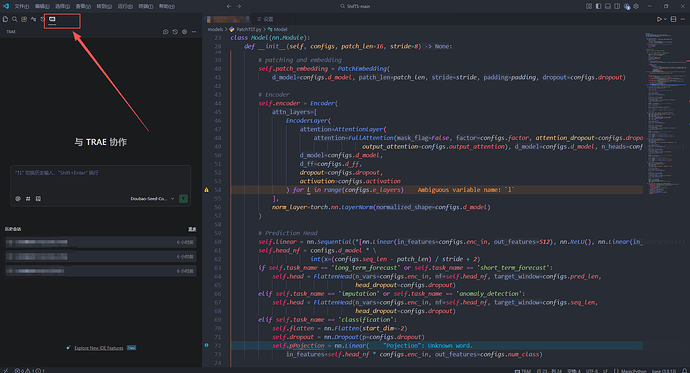The height and width of the screenshot is (373, 690).
Task: Click the '"Pojection": Unknown word.' message
Action: click(428, 346)
